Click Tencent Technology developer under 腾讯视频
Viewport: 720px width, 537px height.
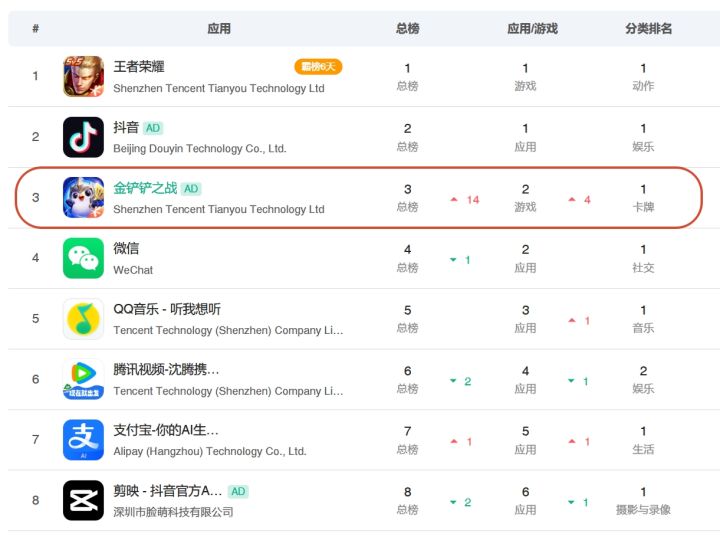pos(228,391)
